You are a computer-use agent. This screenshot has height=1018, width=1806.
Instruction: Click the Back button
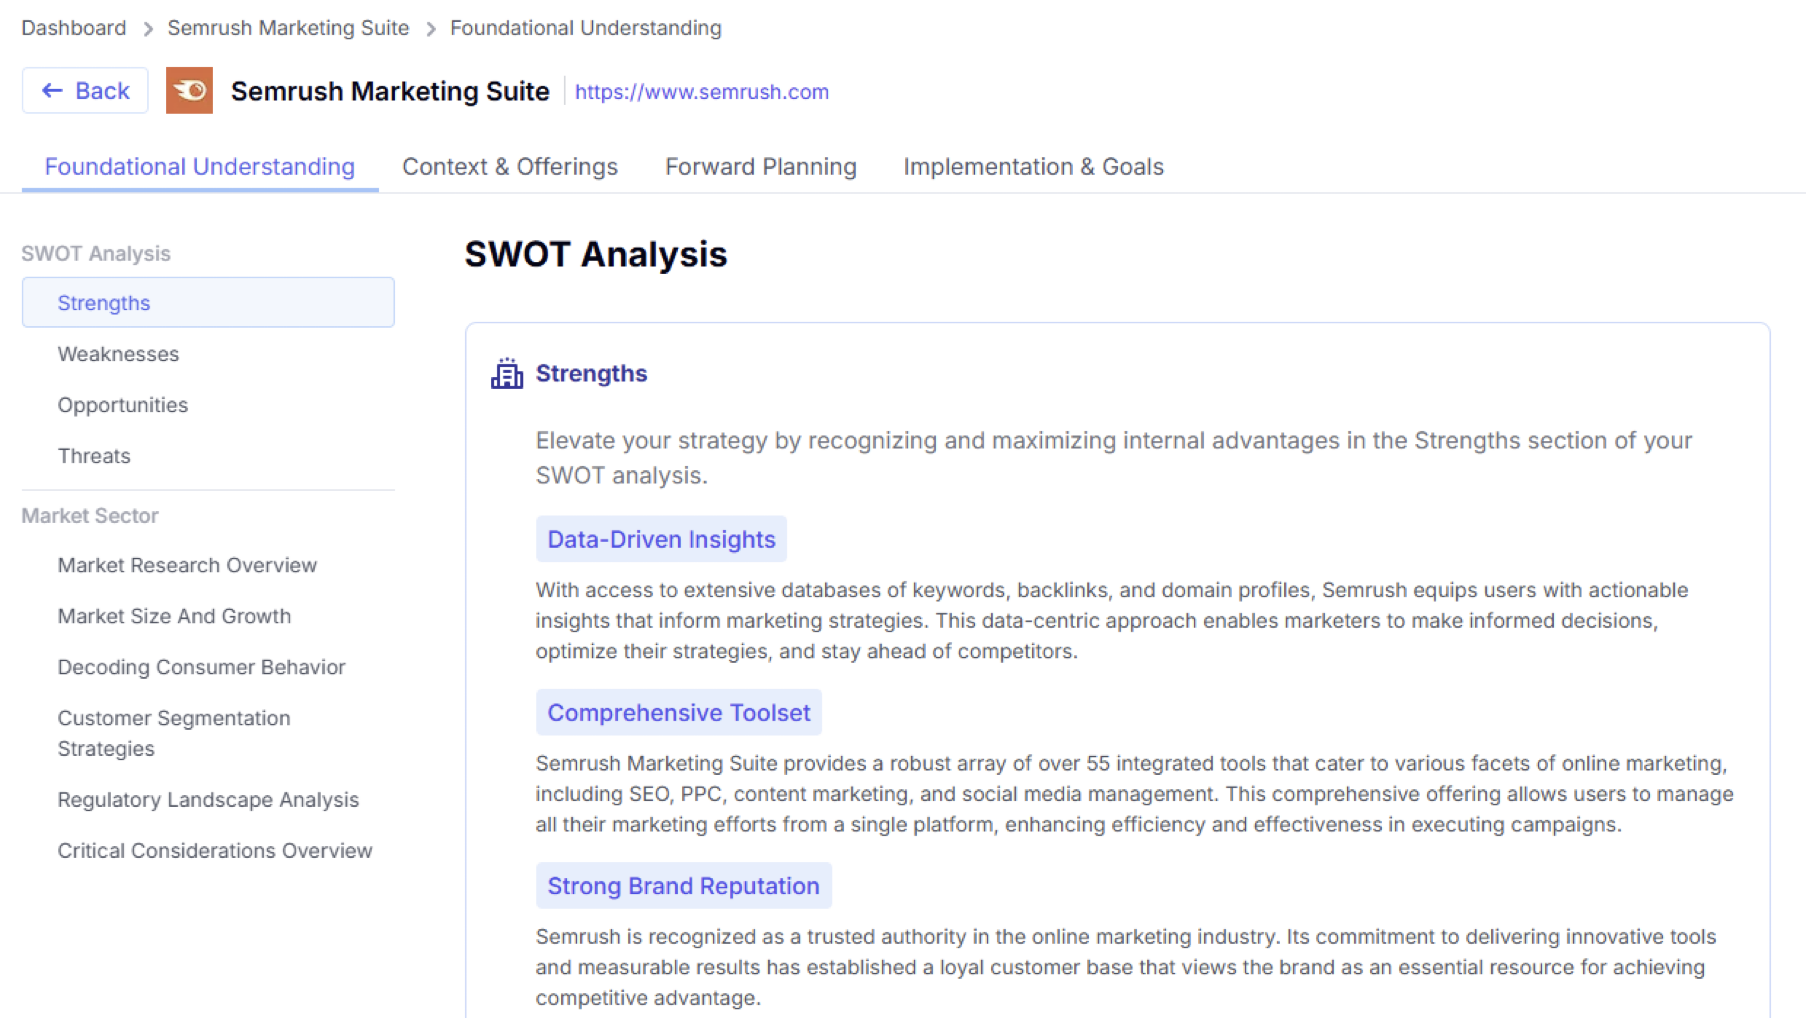click(85, 90)
